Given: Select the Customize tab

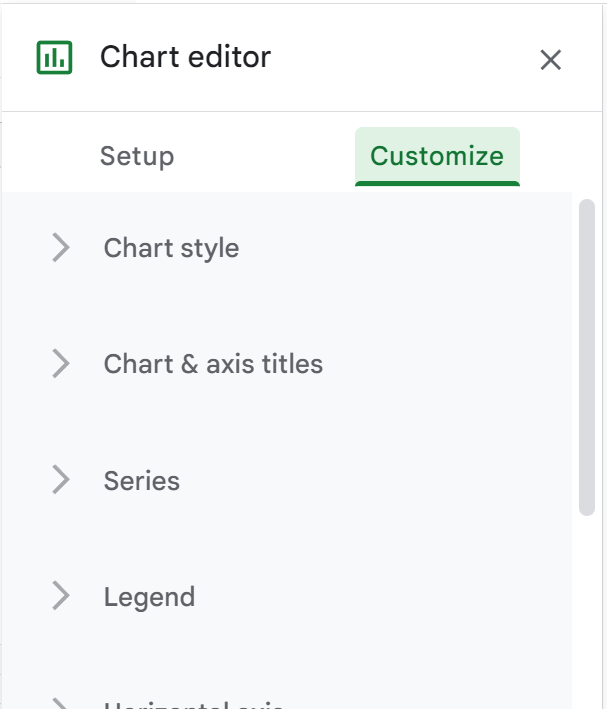Looking at the screenshot, I should click(x=437, y=156).
